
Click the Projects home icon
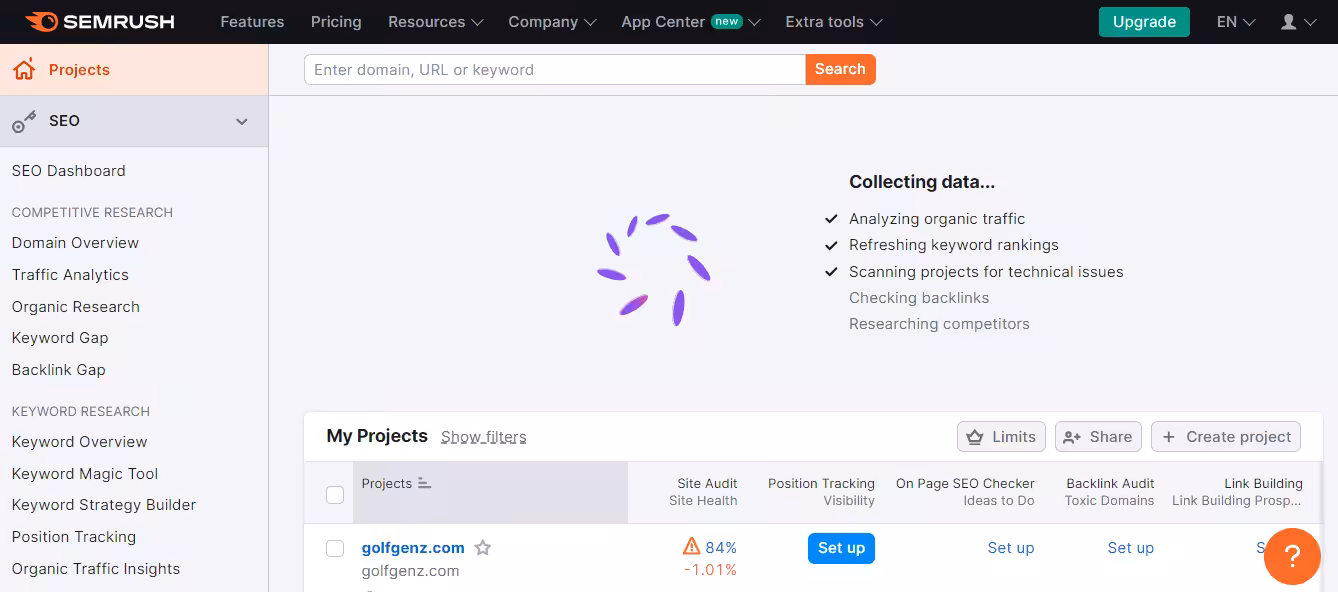tap(24, 70)
